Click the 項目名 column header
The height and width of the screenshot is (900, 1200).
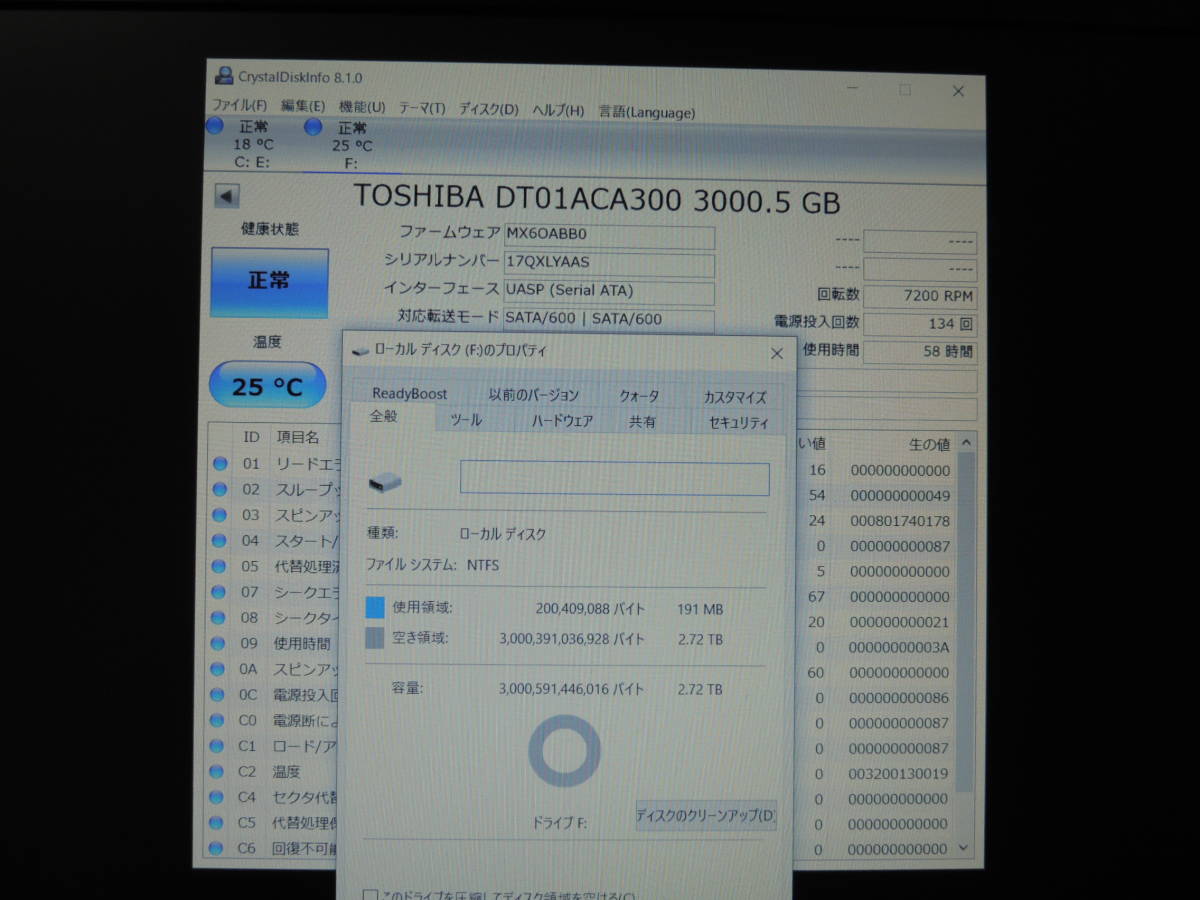298,437
